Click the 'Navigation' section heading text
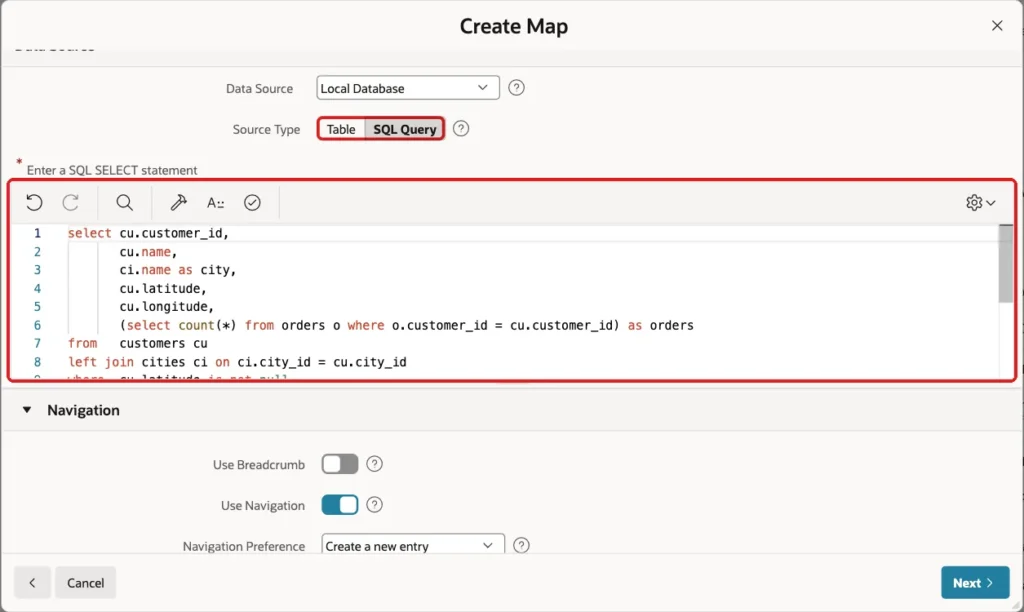 (83, 410)
